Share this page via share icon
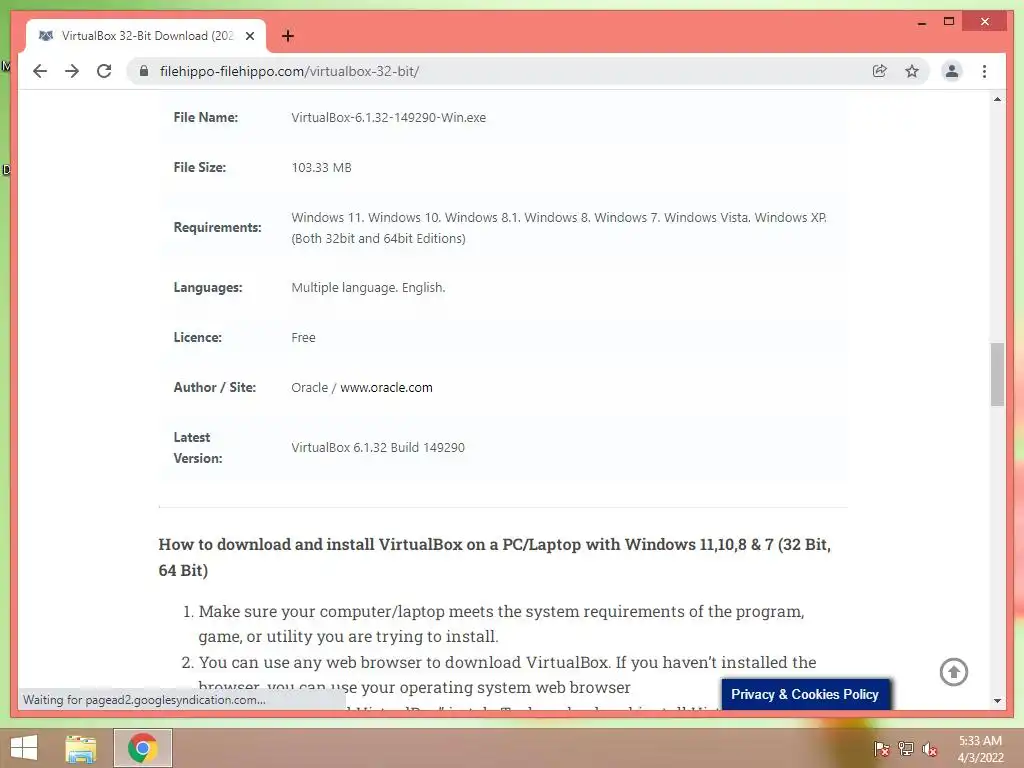The height and width of the screenshot is (768, 1024). [880, 71]
